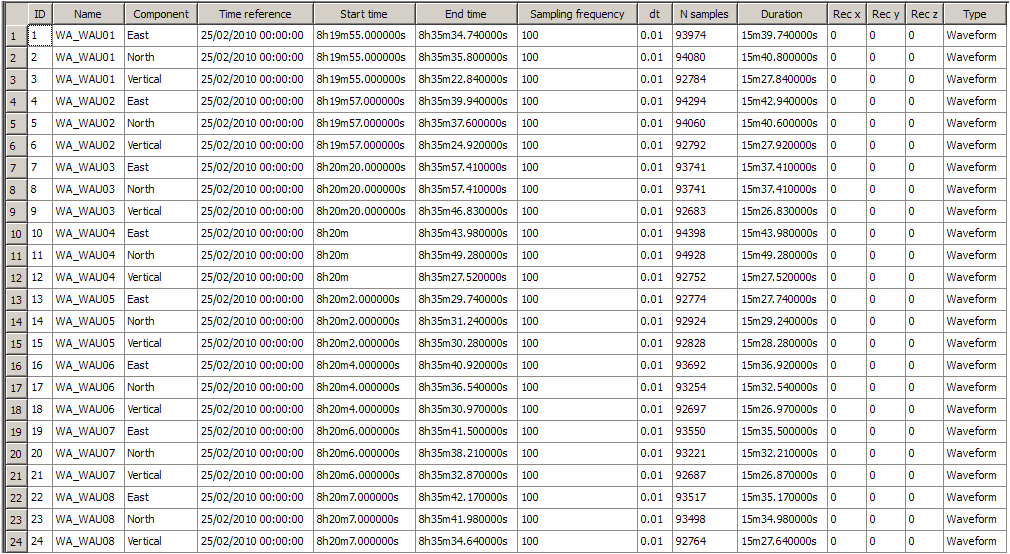Click the End time cell 8h35m49.280000s

[463, 255]
